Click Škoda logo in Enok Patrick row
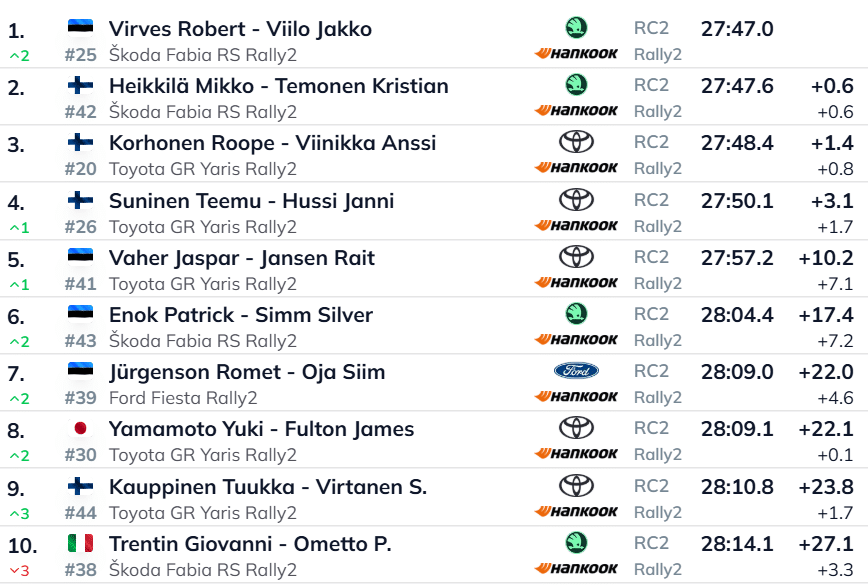The height and width of the screenshot is (585, 868). pos(576,314)
